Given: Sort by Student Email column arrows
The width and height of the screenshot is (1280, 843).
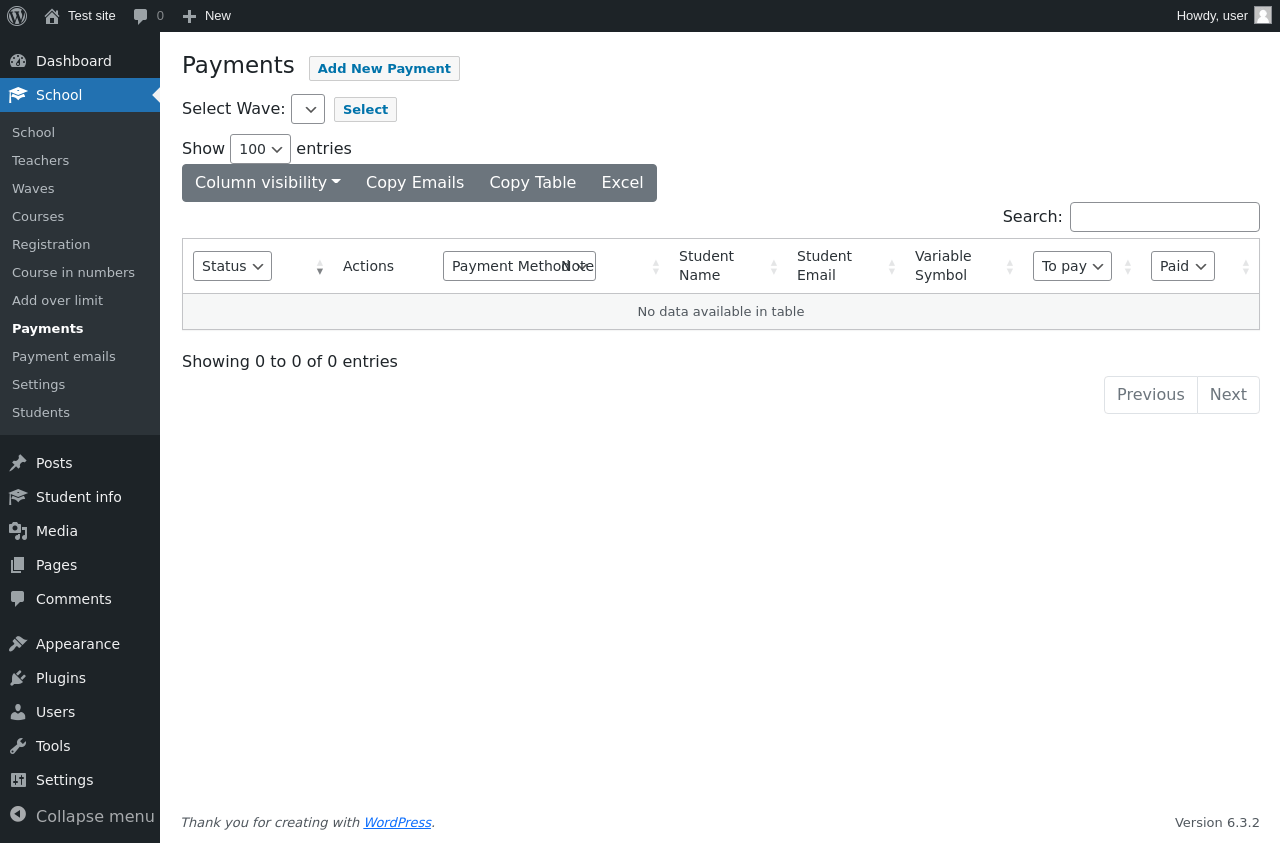Looking at the screenshot, I should [x=892, y=267].
